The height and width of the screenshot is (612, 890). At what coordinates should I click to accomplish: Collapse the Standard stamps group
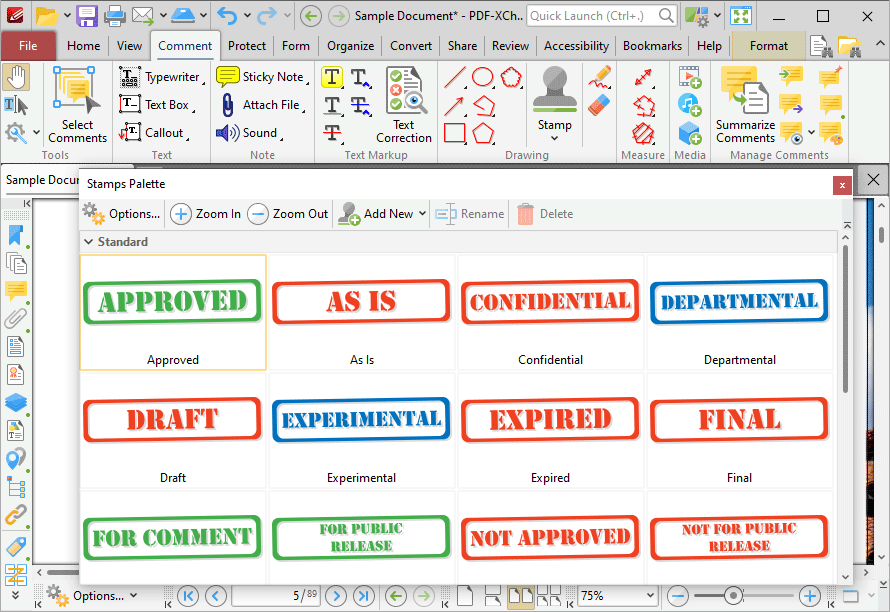89,242
